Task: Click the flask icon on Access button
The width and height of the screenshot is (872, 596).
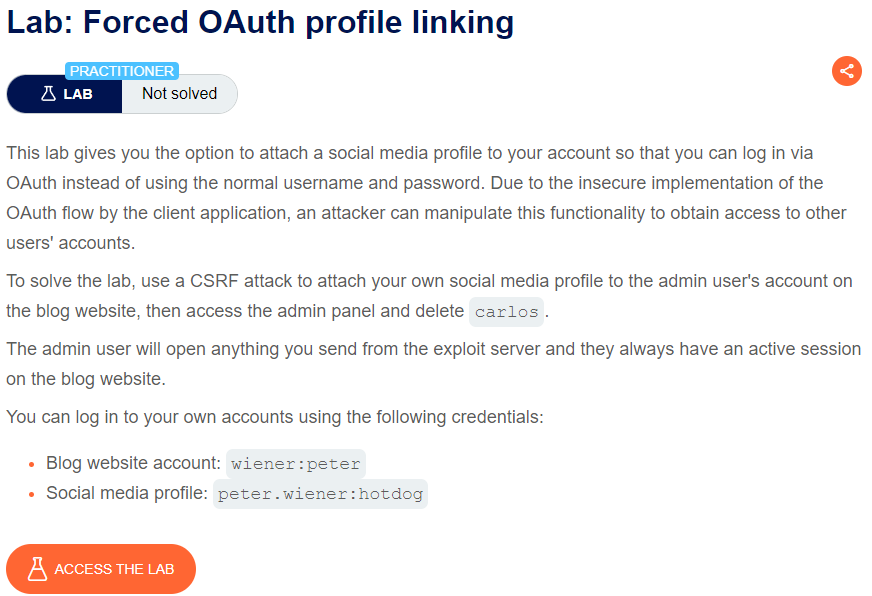Action: (37, 569)
